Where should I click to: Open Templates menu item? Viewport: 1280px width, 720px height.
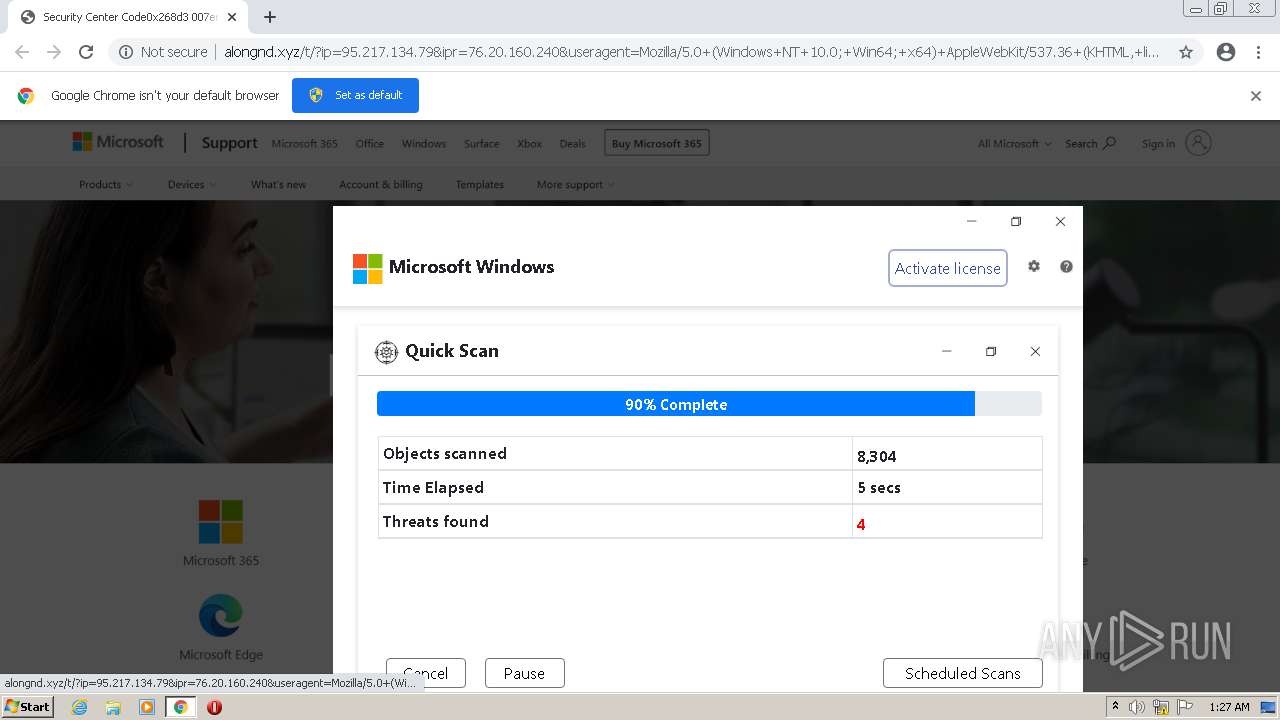point(479,185)
